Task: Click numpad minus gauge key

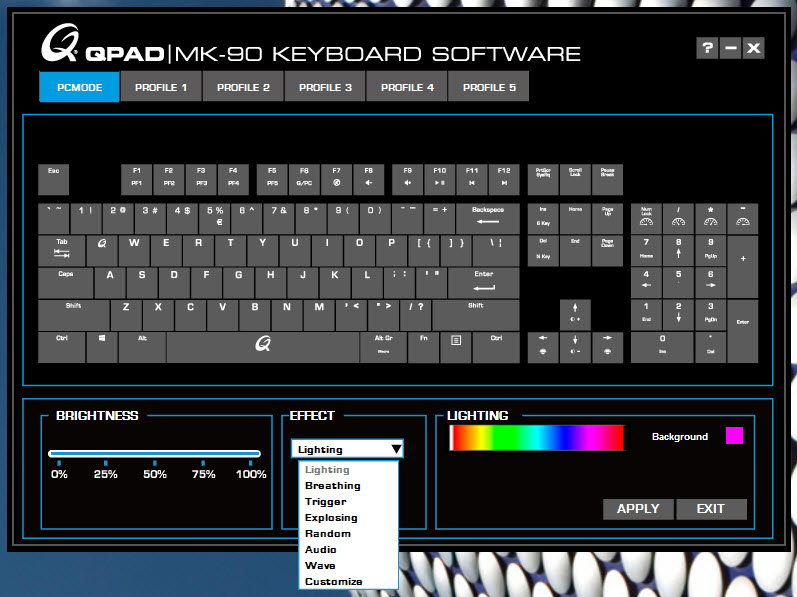Action: [743, 218]
